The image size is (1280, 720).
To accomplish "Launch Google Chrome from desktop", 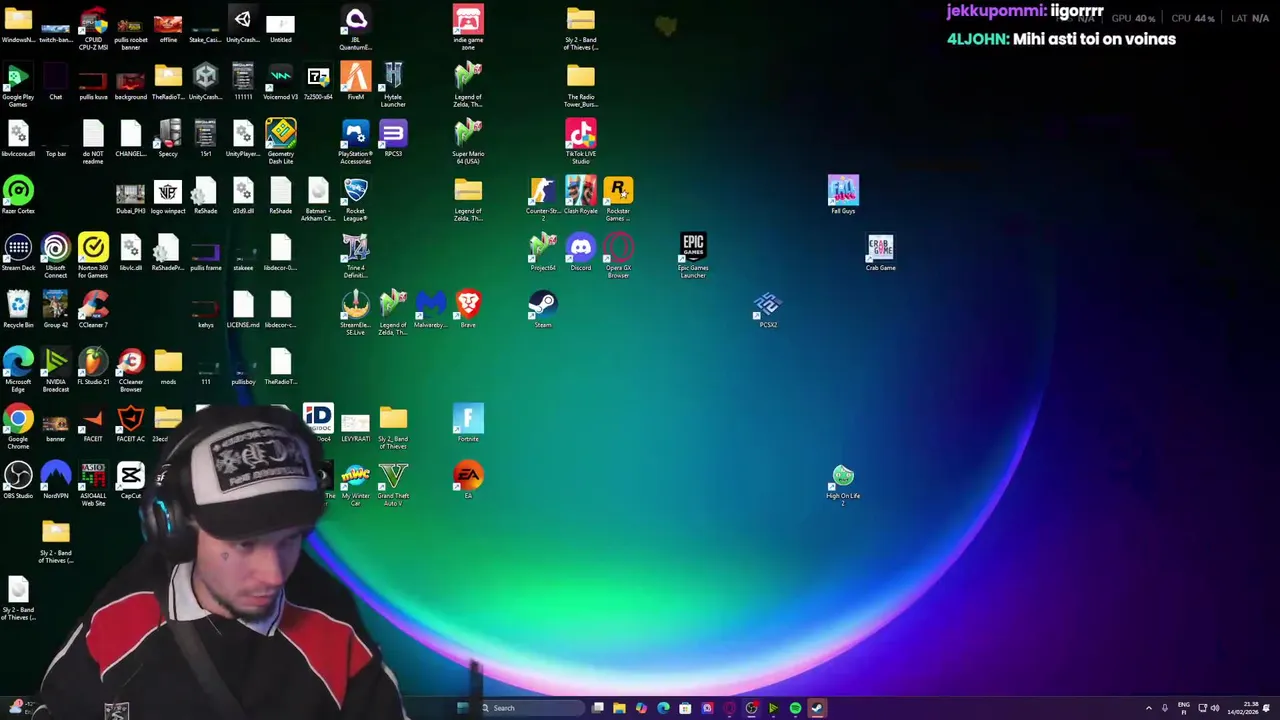I will (x=18, y=426).
